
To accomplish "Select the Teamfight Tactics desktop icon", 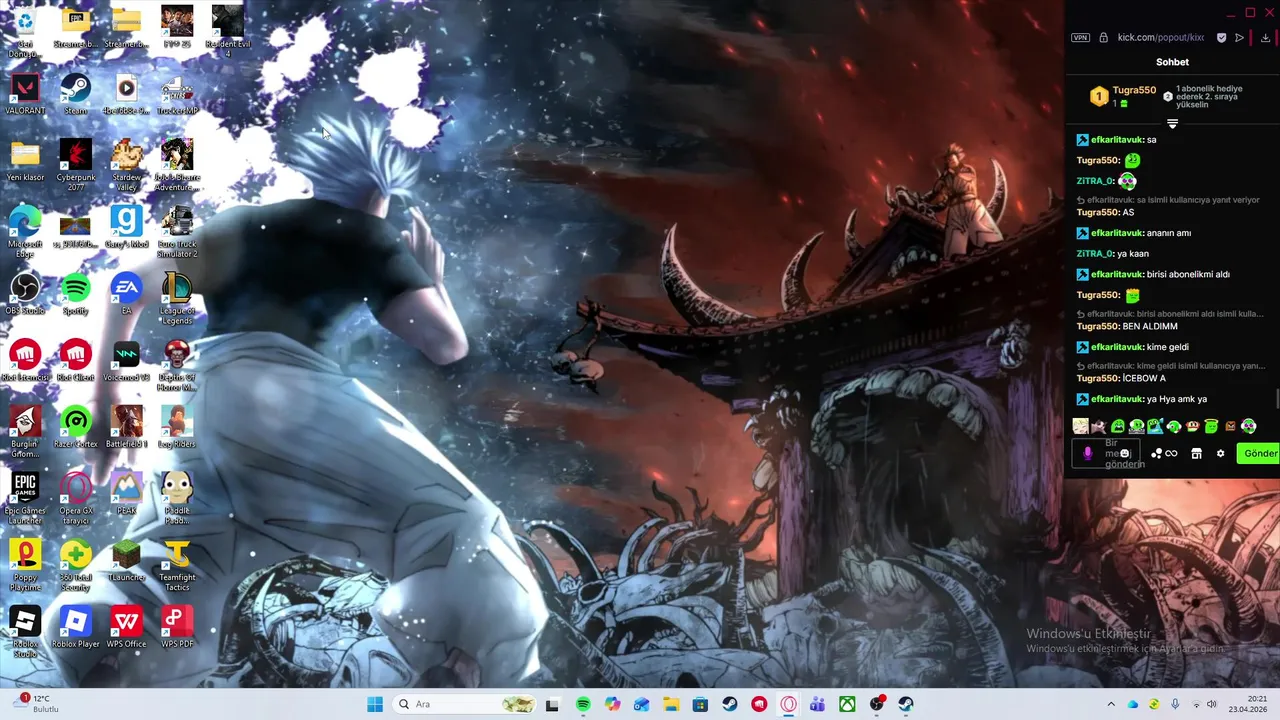I will [x=177, y=565].
